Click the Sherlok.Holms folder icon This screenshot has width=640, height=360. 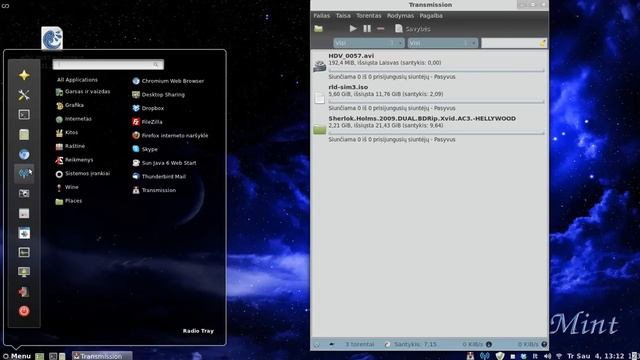tap(320, 129)
